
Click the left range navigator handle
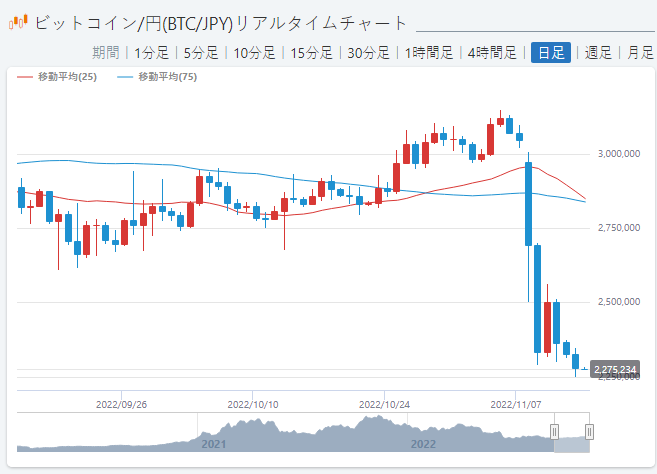554,432
